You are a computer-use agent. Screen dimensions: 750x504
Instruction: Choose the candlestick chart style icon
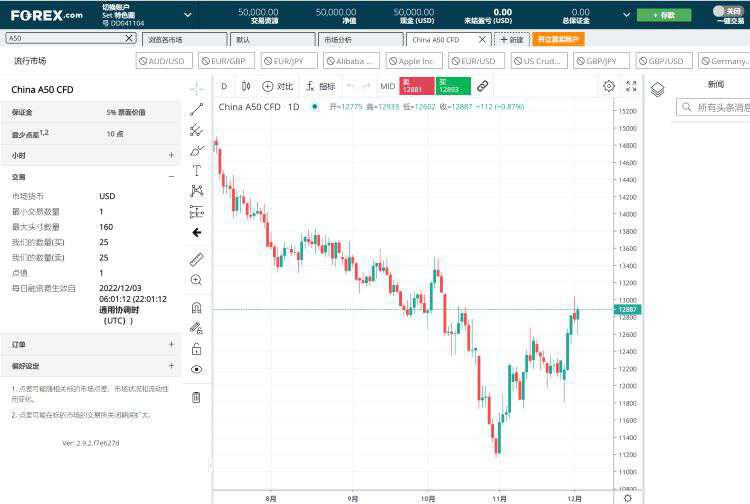click(246, 86)
